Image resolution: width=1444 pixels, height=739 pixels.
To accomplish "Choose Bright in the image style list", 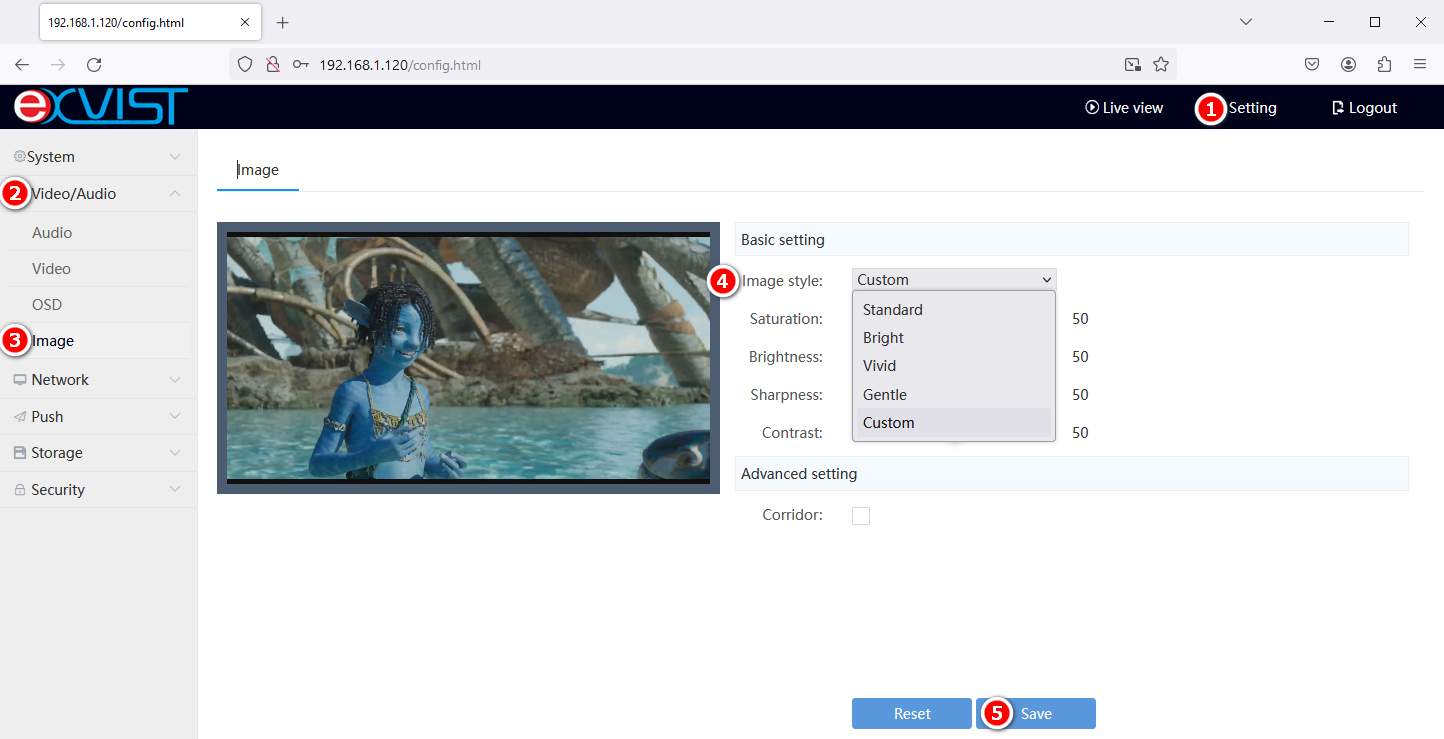I will tap(954, 337).
